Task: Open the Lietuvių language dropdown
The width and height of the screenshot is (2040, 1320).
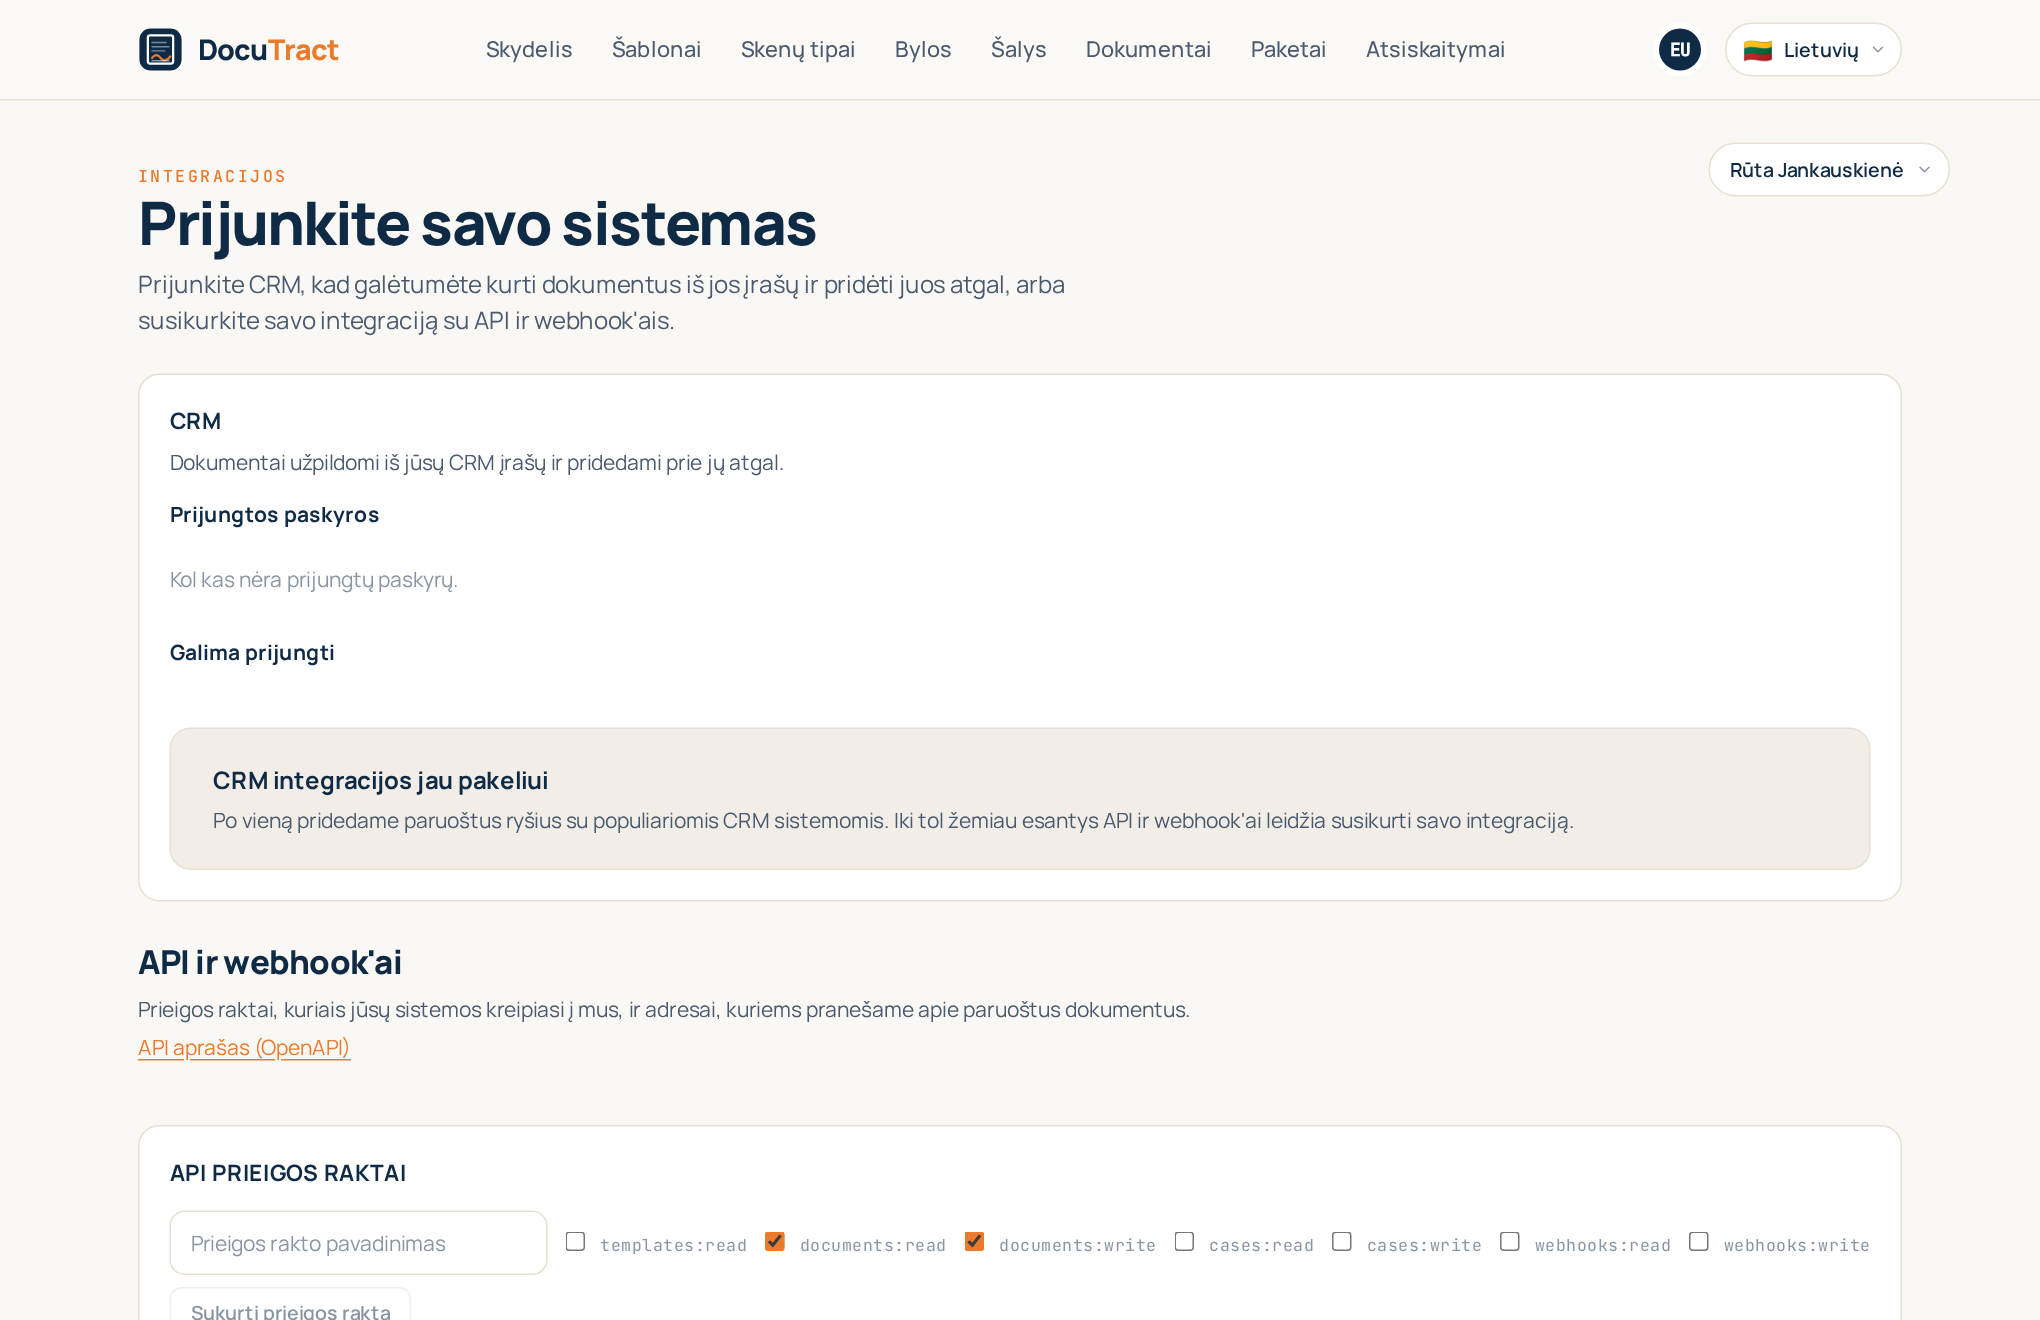Action: pos(1813,49)
